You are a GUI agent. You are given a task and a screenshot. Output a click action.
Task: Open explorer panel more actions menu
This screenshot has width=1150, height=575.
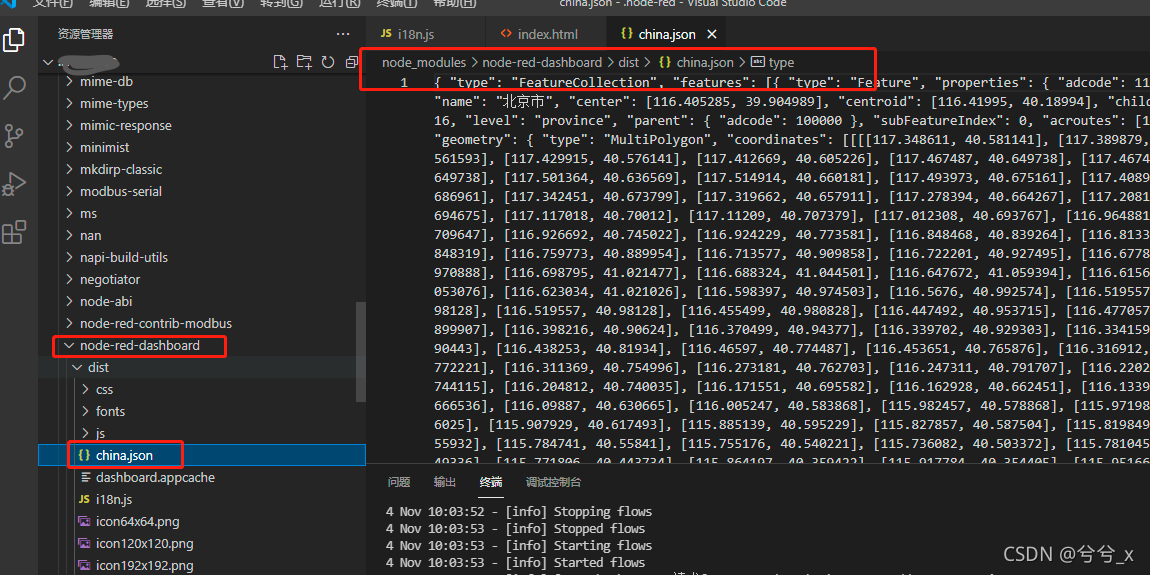coord(343,34)
